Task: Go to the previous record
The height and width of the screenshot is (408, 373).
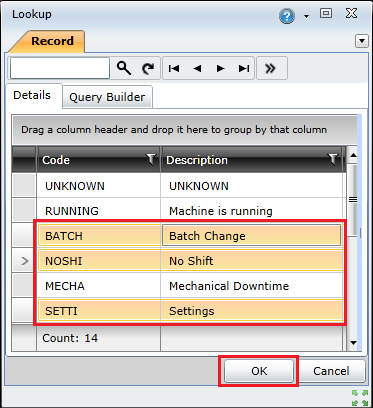Action: pos(197,68)
